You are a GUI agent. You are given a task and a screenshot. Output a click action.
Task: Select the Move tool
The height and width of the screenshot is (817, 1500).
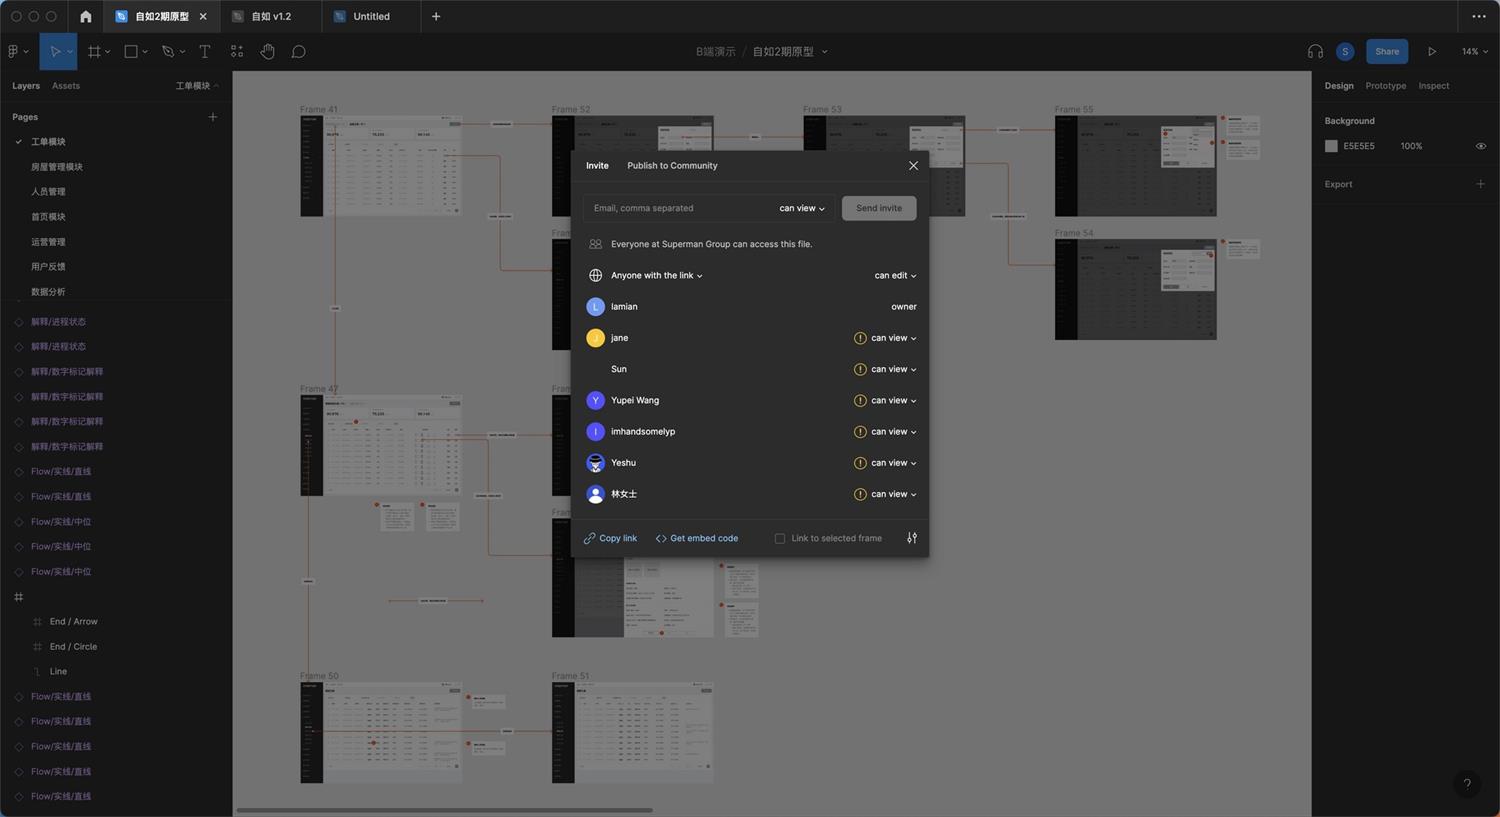click(x=56, y=51)
